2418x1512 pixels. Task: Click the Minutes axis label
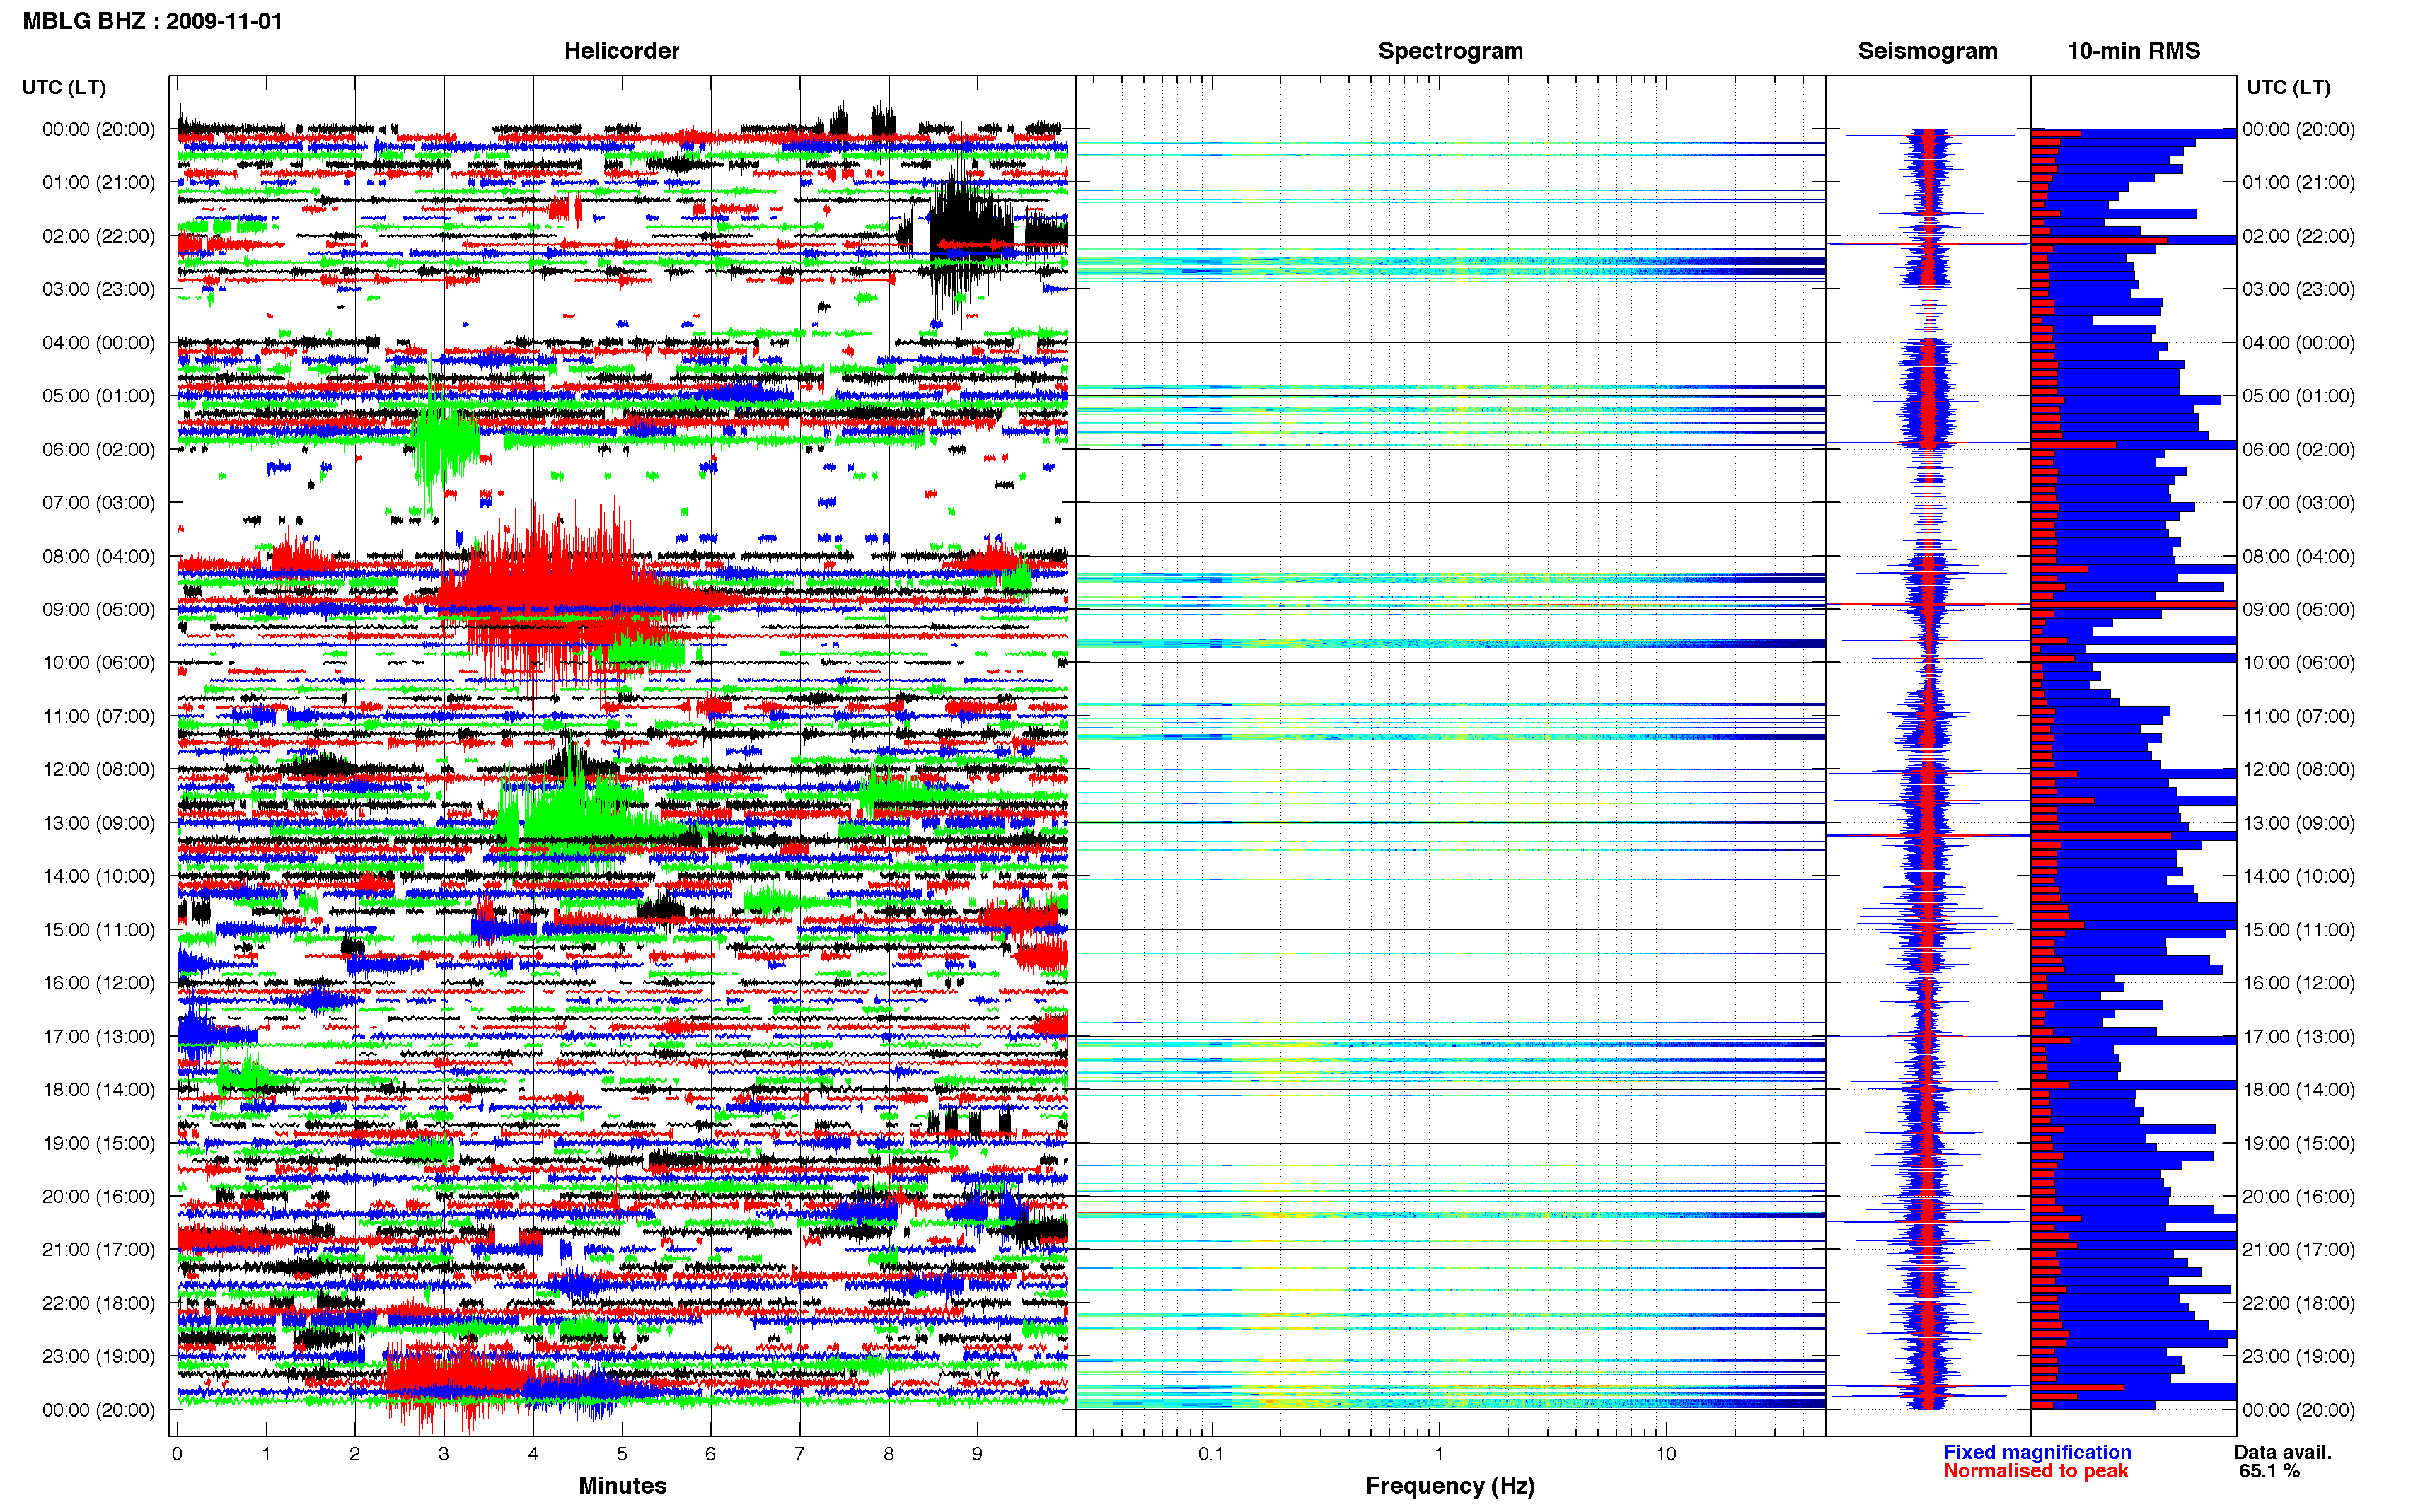click(622, 1485)
